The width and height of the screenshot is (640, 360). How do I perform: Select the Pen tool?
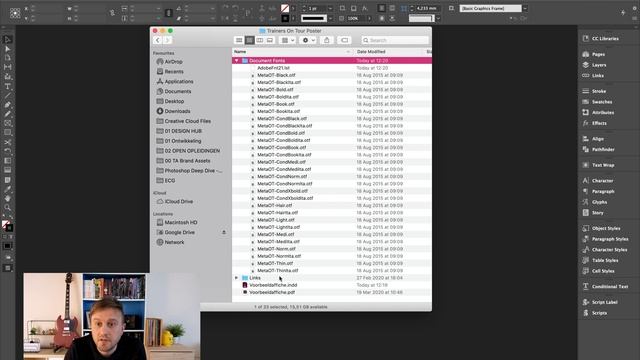coord(7,105)
